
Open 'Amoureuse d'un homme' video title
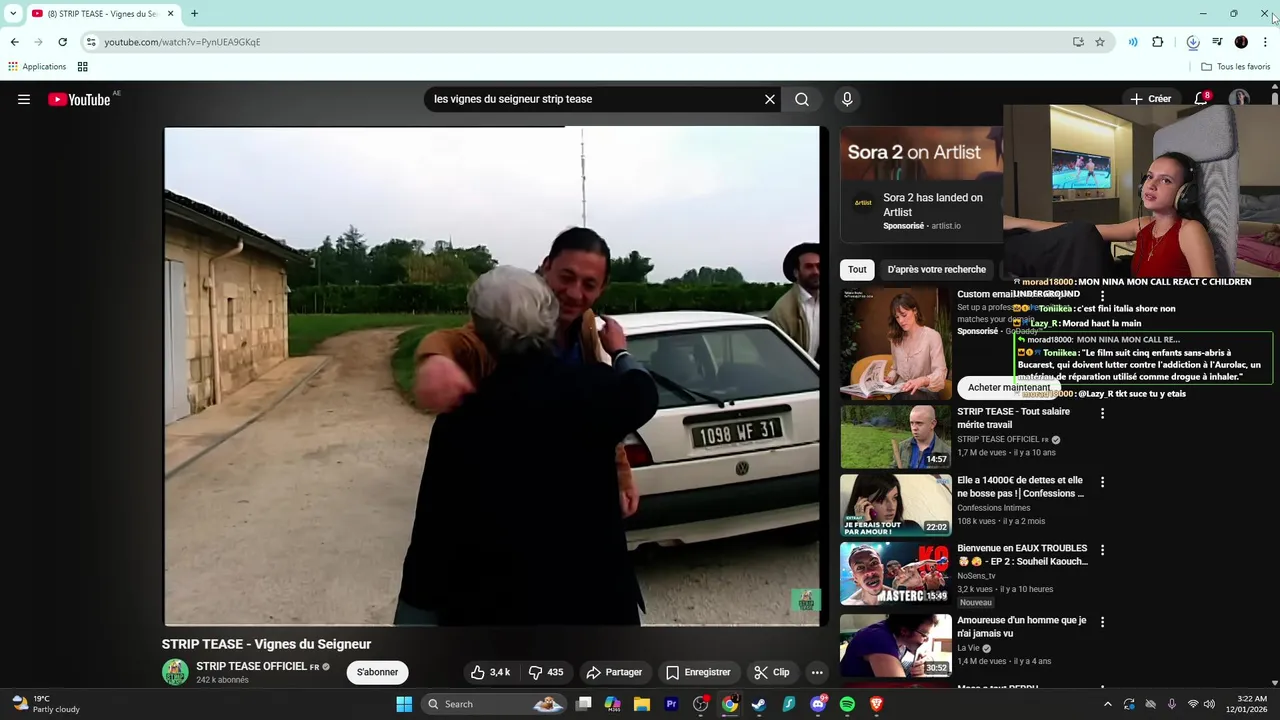click(x=1021, y=626)
